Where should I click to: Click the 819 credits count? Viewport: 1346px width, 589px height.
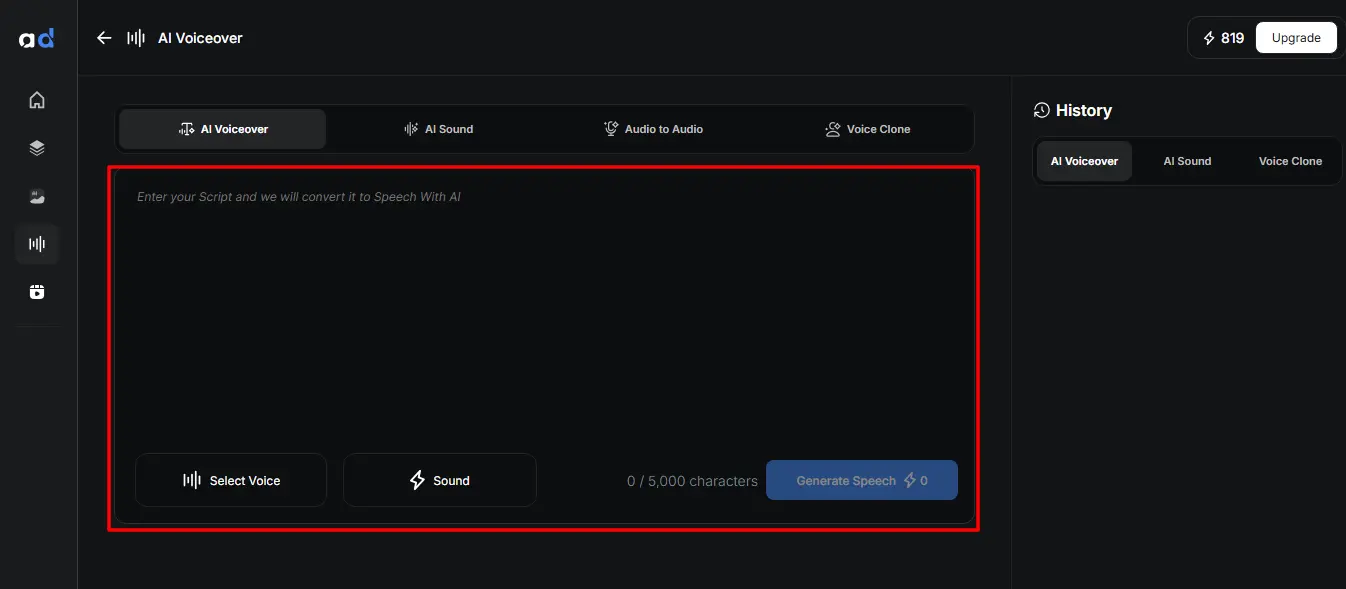(1232, 38)
